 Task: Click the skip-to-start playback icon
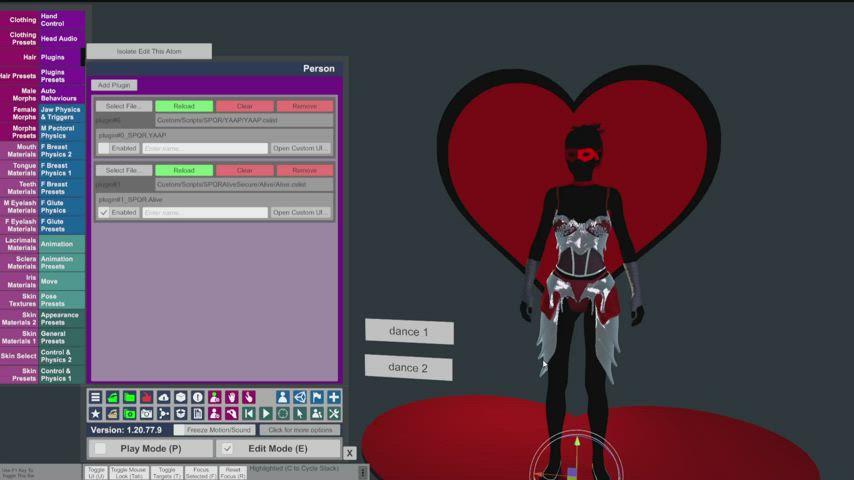pyautogui.click(x=249, y=414)
